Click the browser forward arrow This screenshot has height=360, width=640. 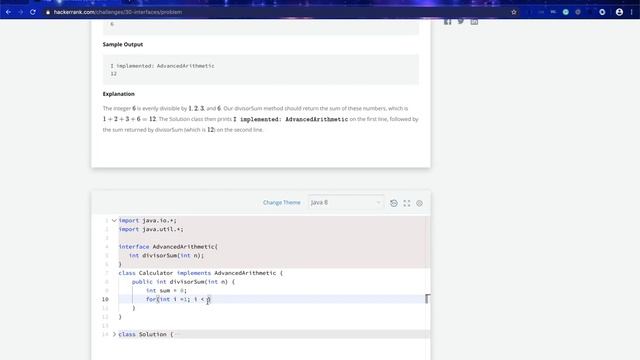pyautogui.click(x=20, y=12)
